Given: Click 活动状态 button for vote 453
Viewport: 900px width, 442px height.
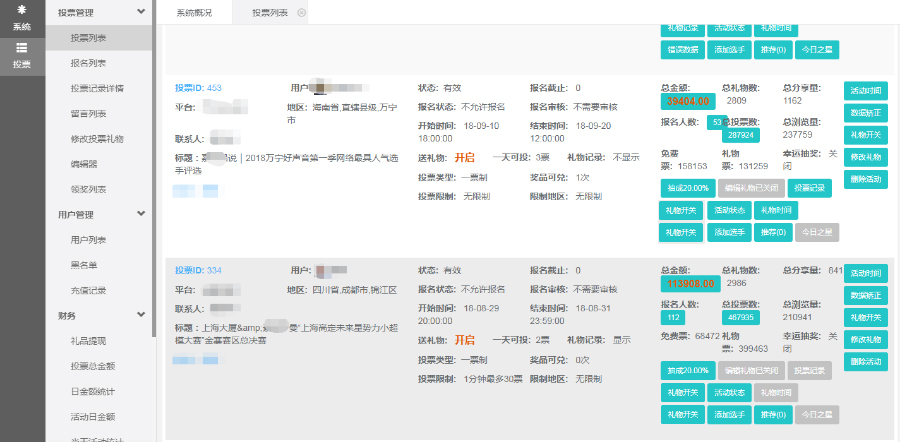Looking at the screenshot, I should pyautogui.click(x=729, y=210).
